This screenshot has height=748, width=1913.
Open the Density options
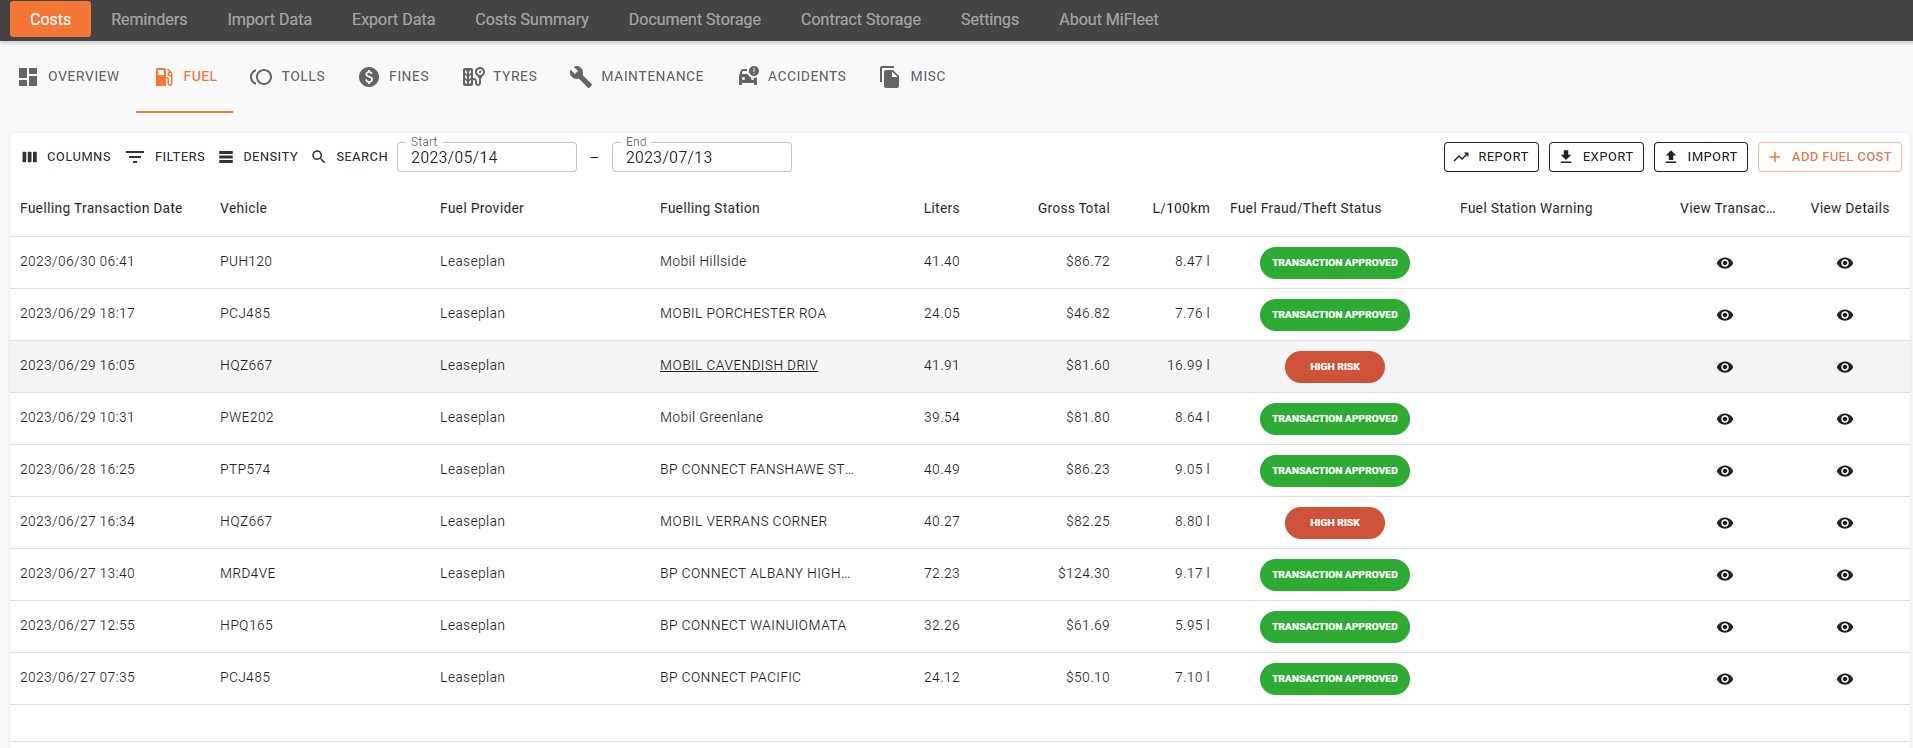(x=259, y=157)
